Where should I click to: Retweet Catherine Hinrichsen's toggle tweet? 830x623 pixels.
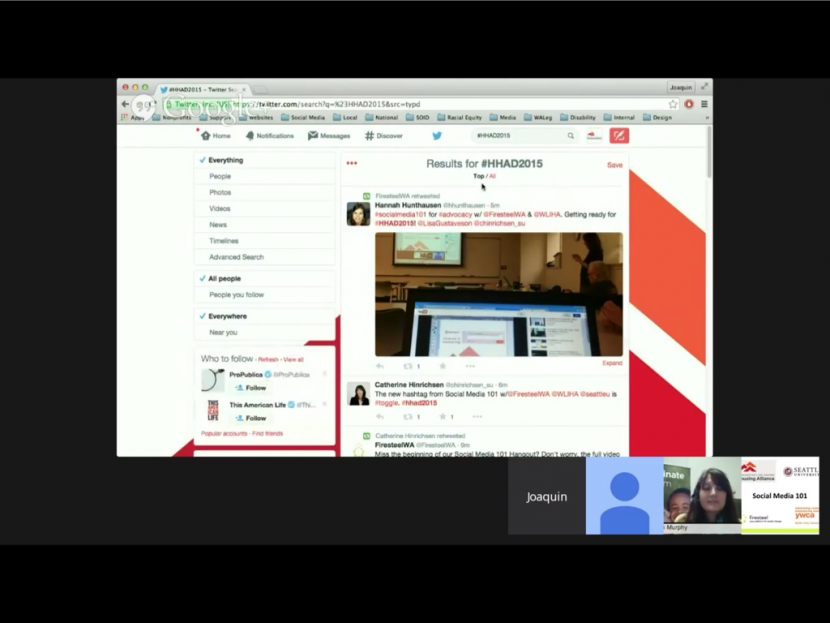[x=408, y=417]
